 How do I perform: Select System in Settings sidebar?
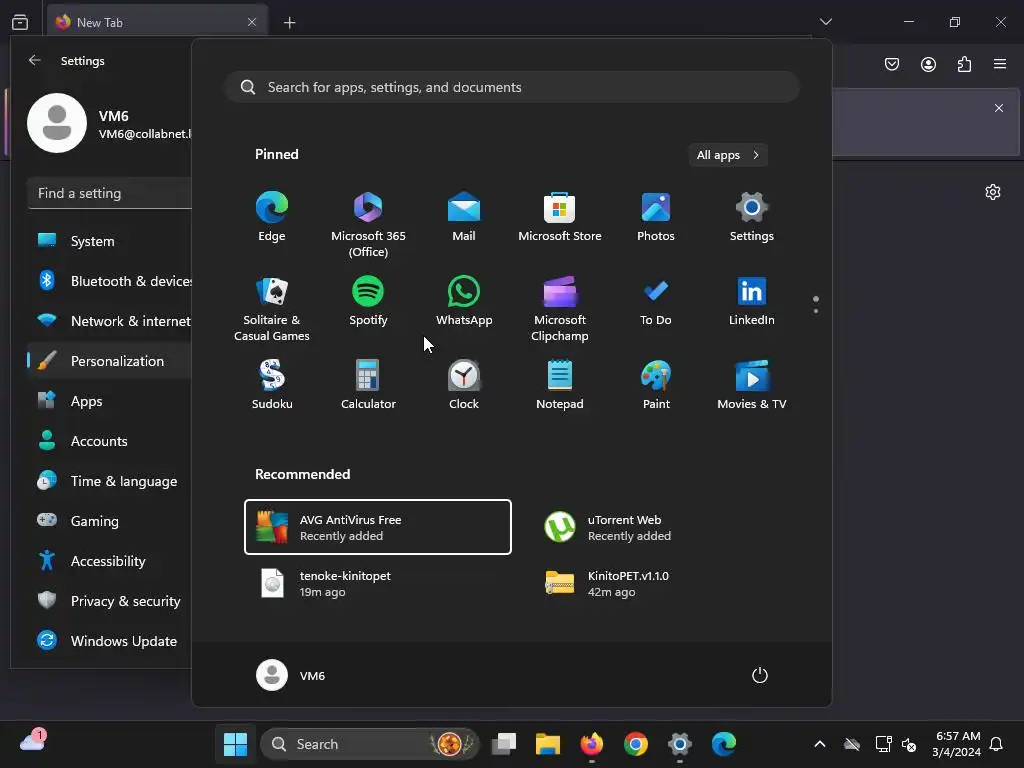[110, 241]
